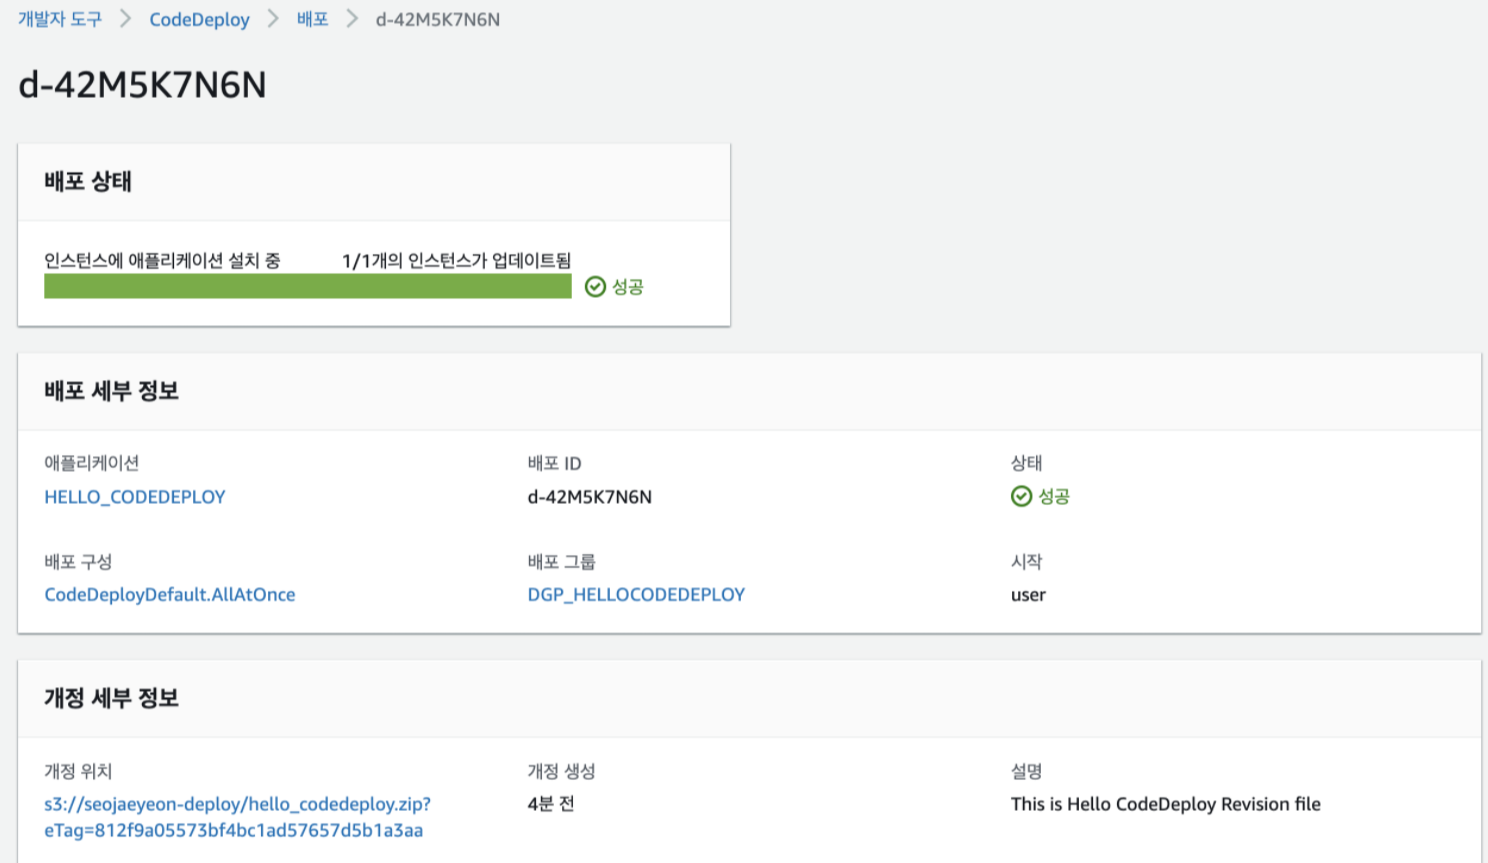The height and width of the screenshot is (863, 1488).
Task: Click the success check icon in 배포 상태
Action: pos(595,287)
